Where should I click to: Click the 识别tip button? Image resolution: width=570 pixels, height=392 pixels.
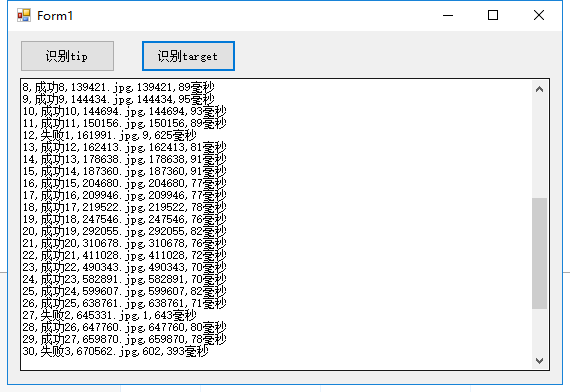(x=67, y=56)
